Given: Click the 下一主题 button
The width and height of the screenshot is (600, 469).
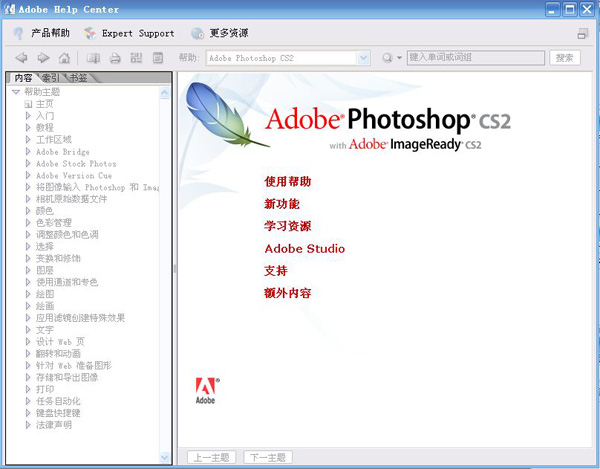Looking at the screenshot, I should pos(268,458).
